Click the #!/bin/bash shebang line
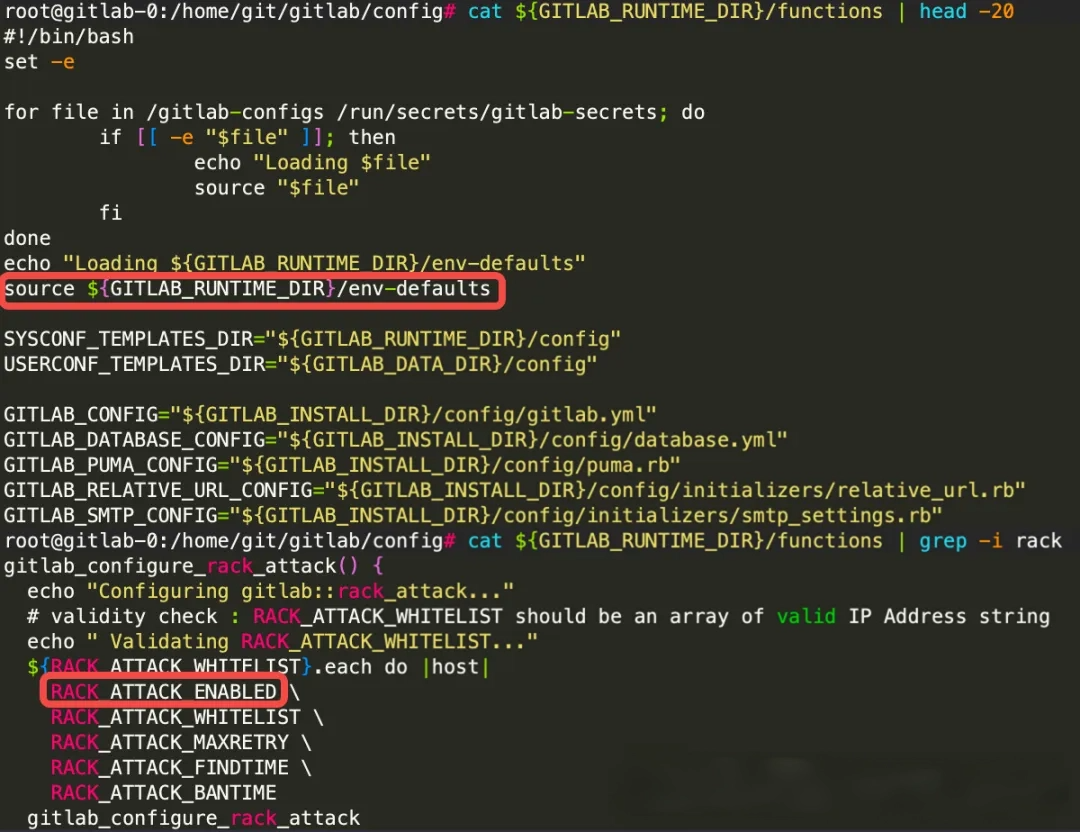The width and height of the screenshot is (1080, 832). pos(68,37)
